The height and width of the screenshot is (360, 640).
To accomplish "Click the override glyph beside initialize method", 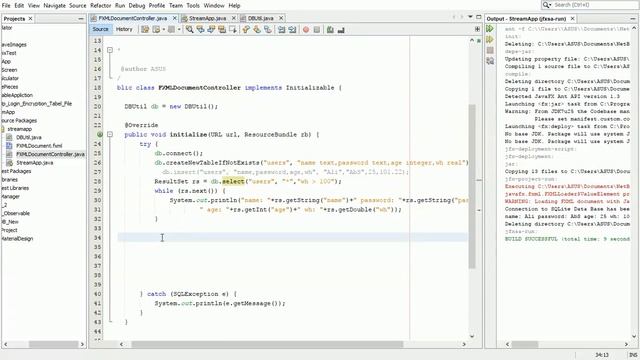I will (x=100, y=134).
